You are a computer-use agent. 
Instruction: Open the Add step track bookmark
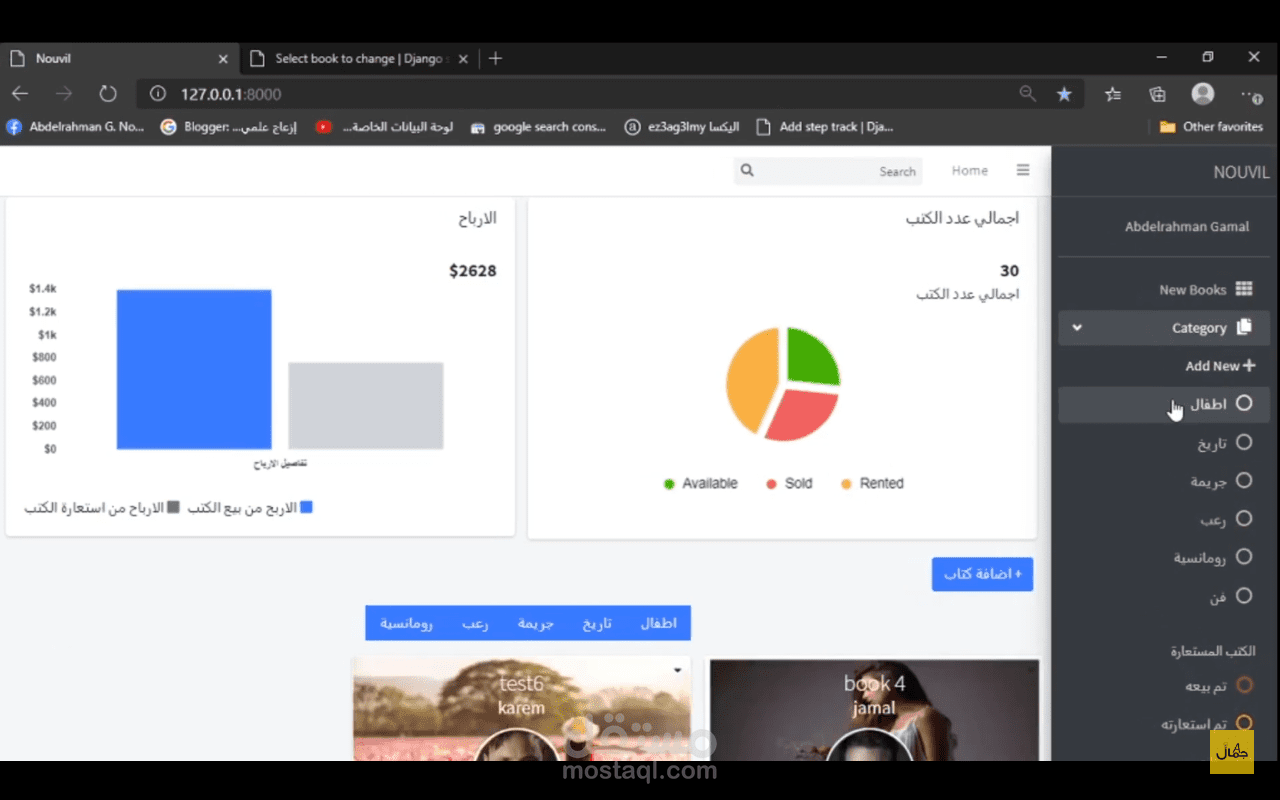825,127
